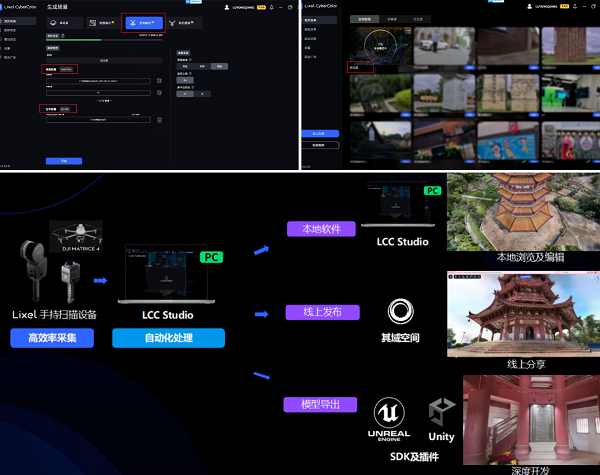Open the thumbnail of man beside white car
Image resolution: width=600 pixels, height=475 pixels.
(444, 46)
